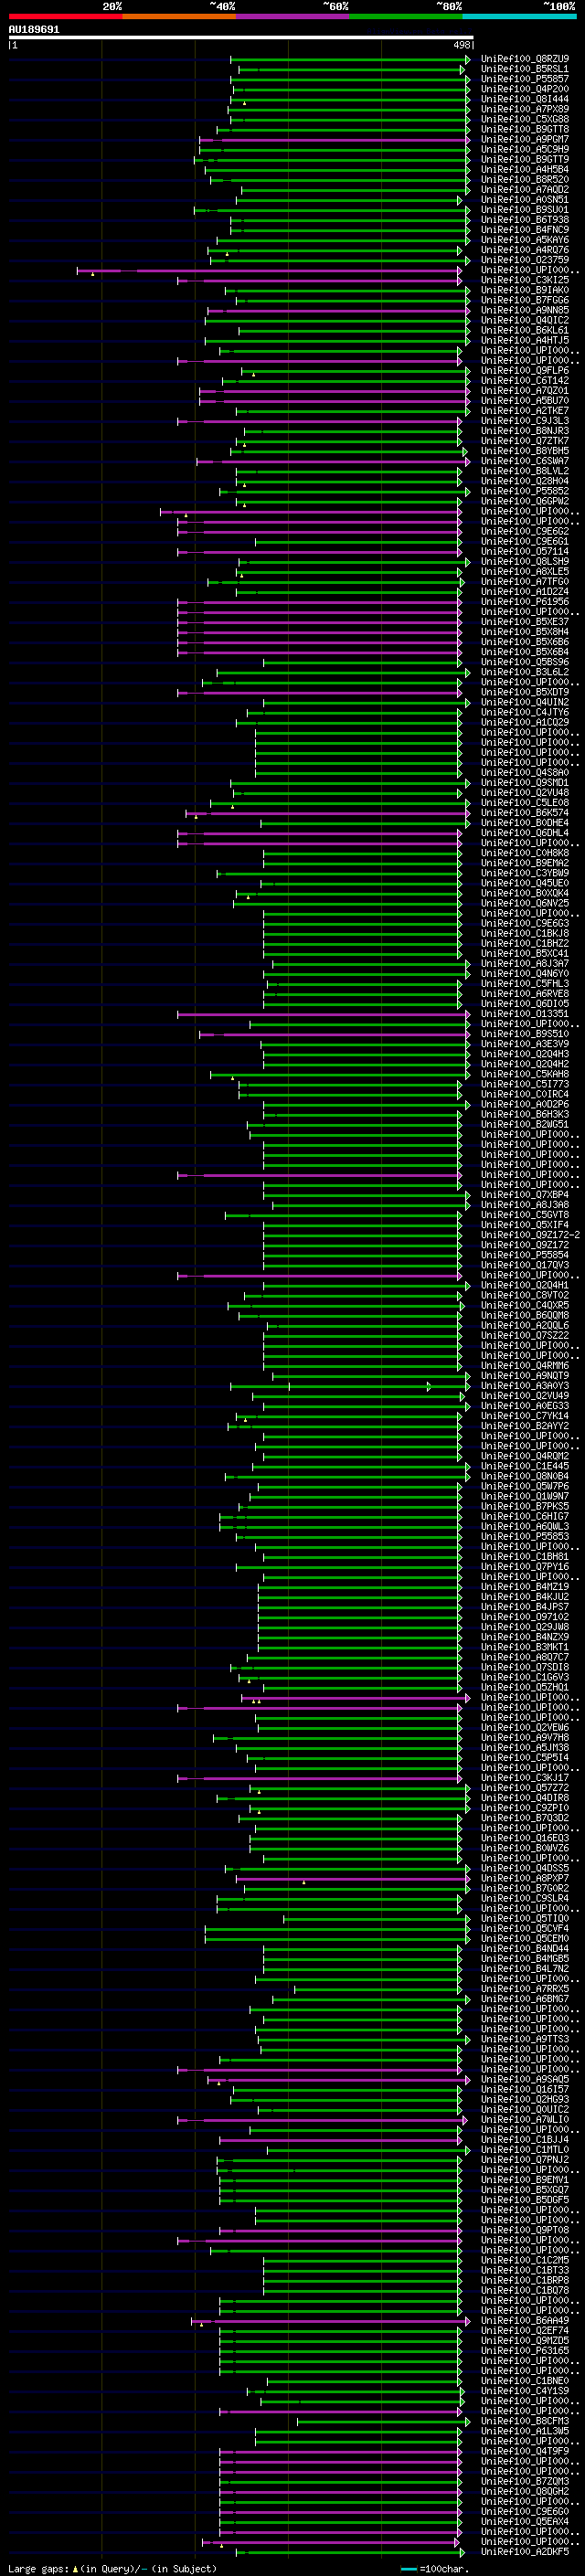Select the UniRef100_Q4P200 label

click(x=524, y=89)
